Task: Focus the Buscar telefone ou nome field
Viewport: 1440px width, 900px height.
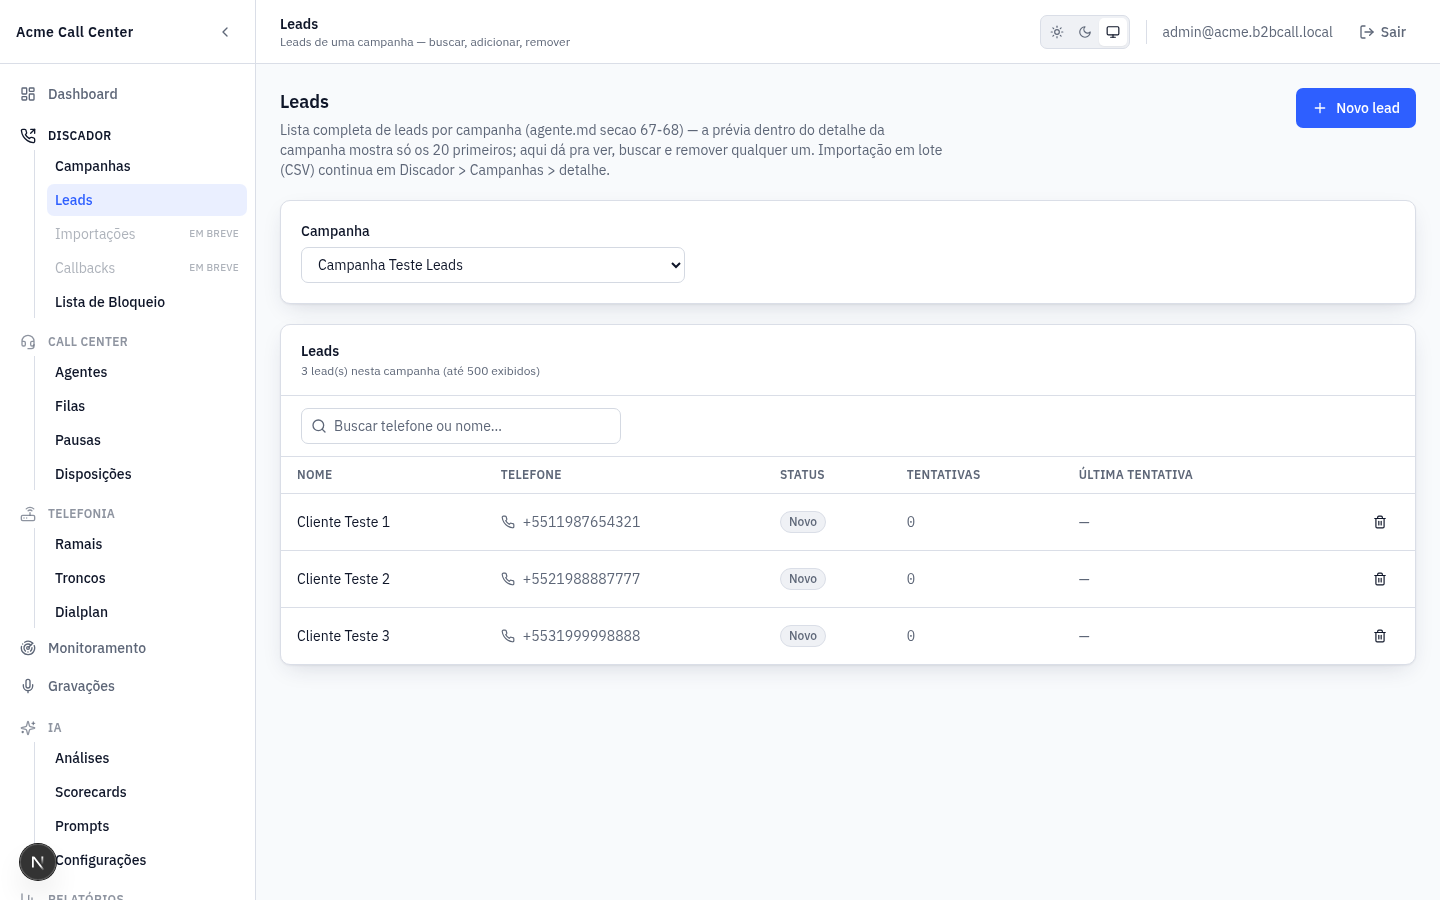Action: tap(461, 426)
